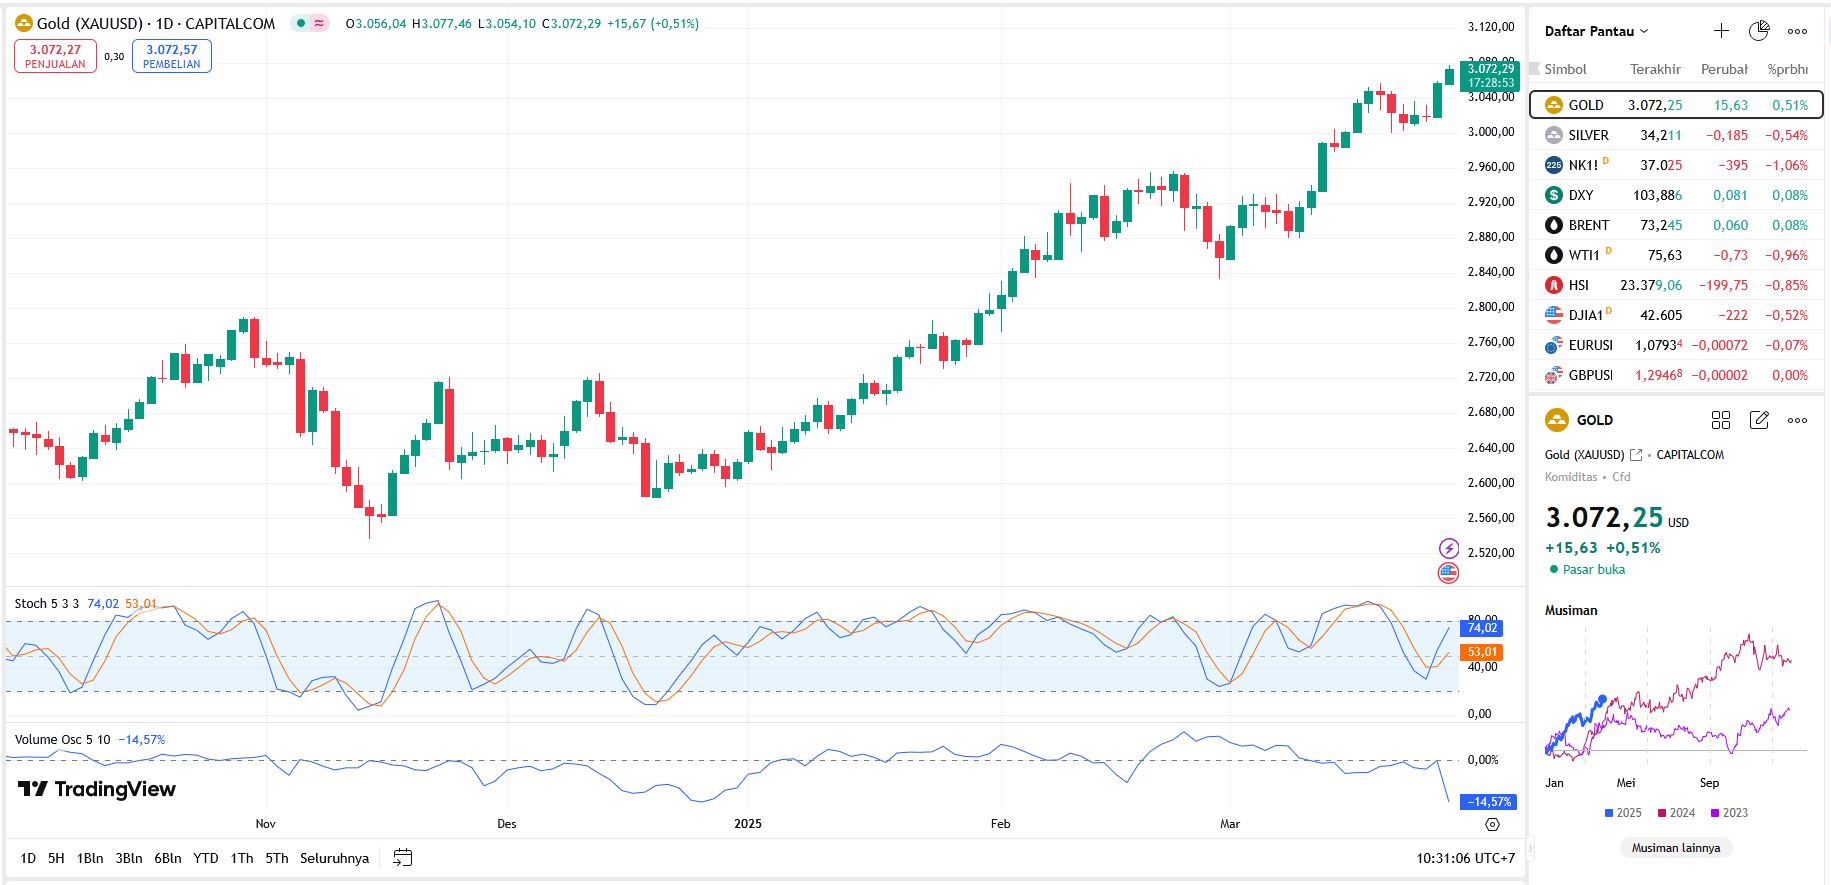1831x885 pixels.
Task: Open the watchlist pie chart view
Action: click(1759, 31)
